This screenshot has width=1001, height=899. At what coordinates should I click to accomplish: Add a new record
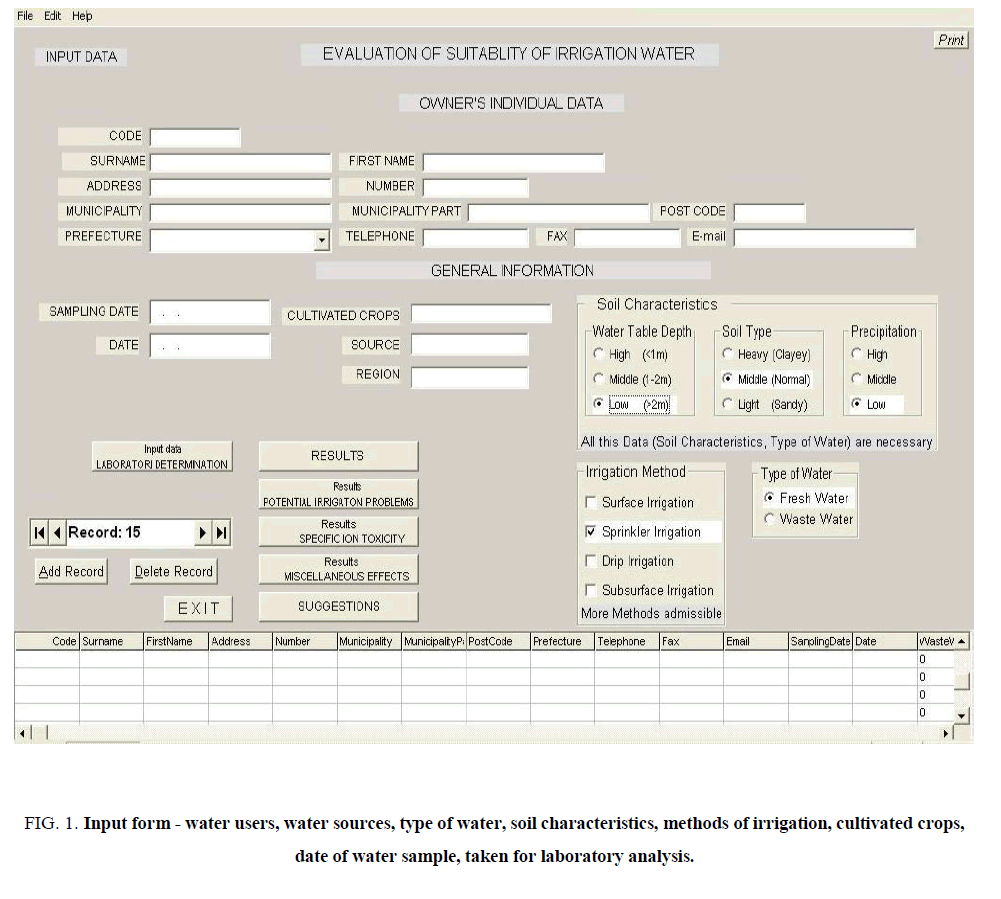click(x=70, y=571)
